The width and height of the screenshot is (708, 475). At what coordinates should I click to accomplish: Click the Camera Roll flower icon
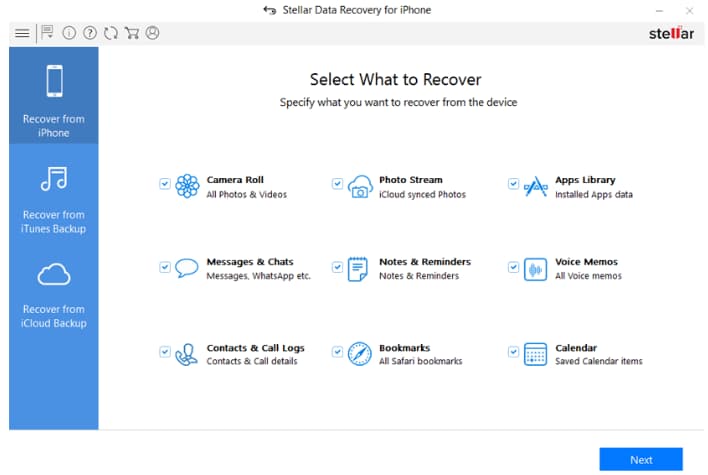pyautogui.click(x=187, y=186)
